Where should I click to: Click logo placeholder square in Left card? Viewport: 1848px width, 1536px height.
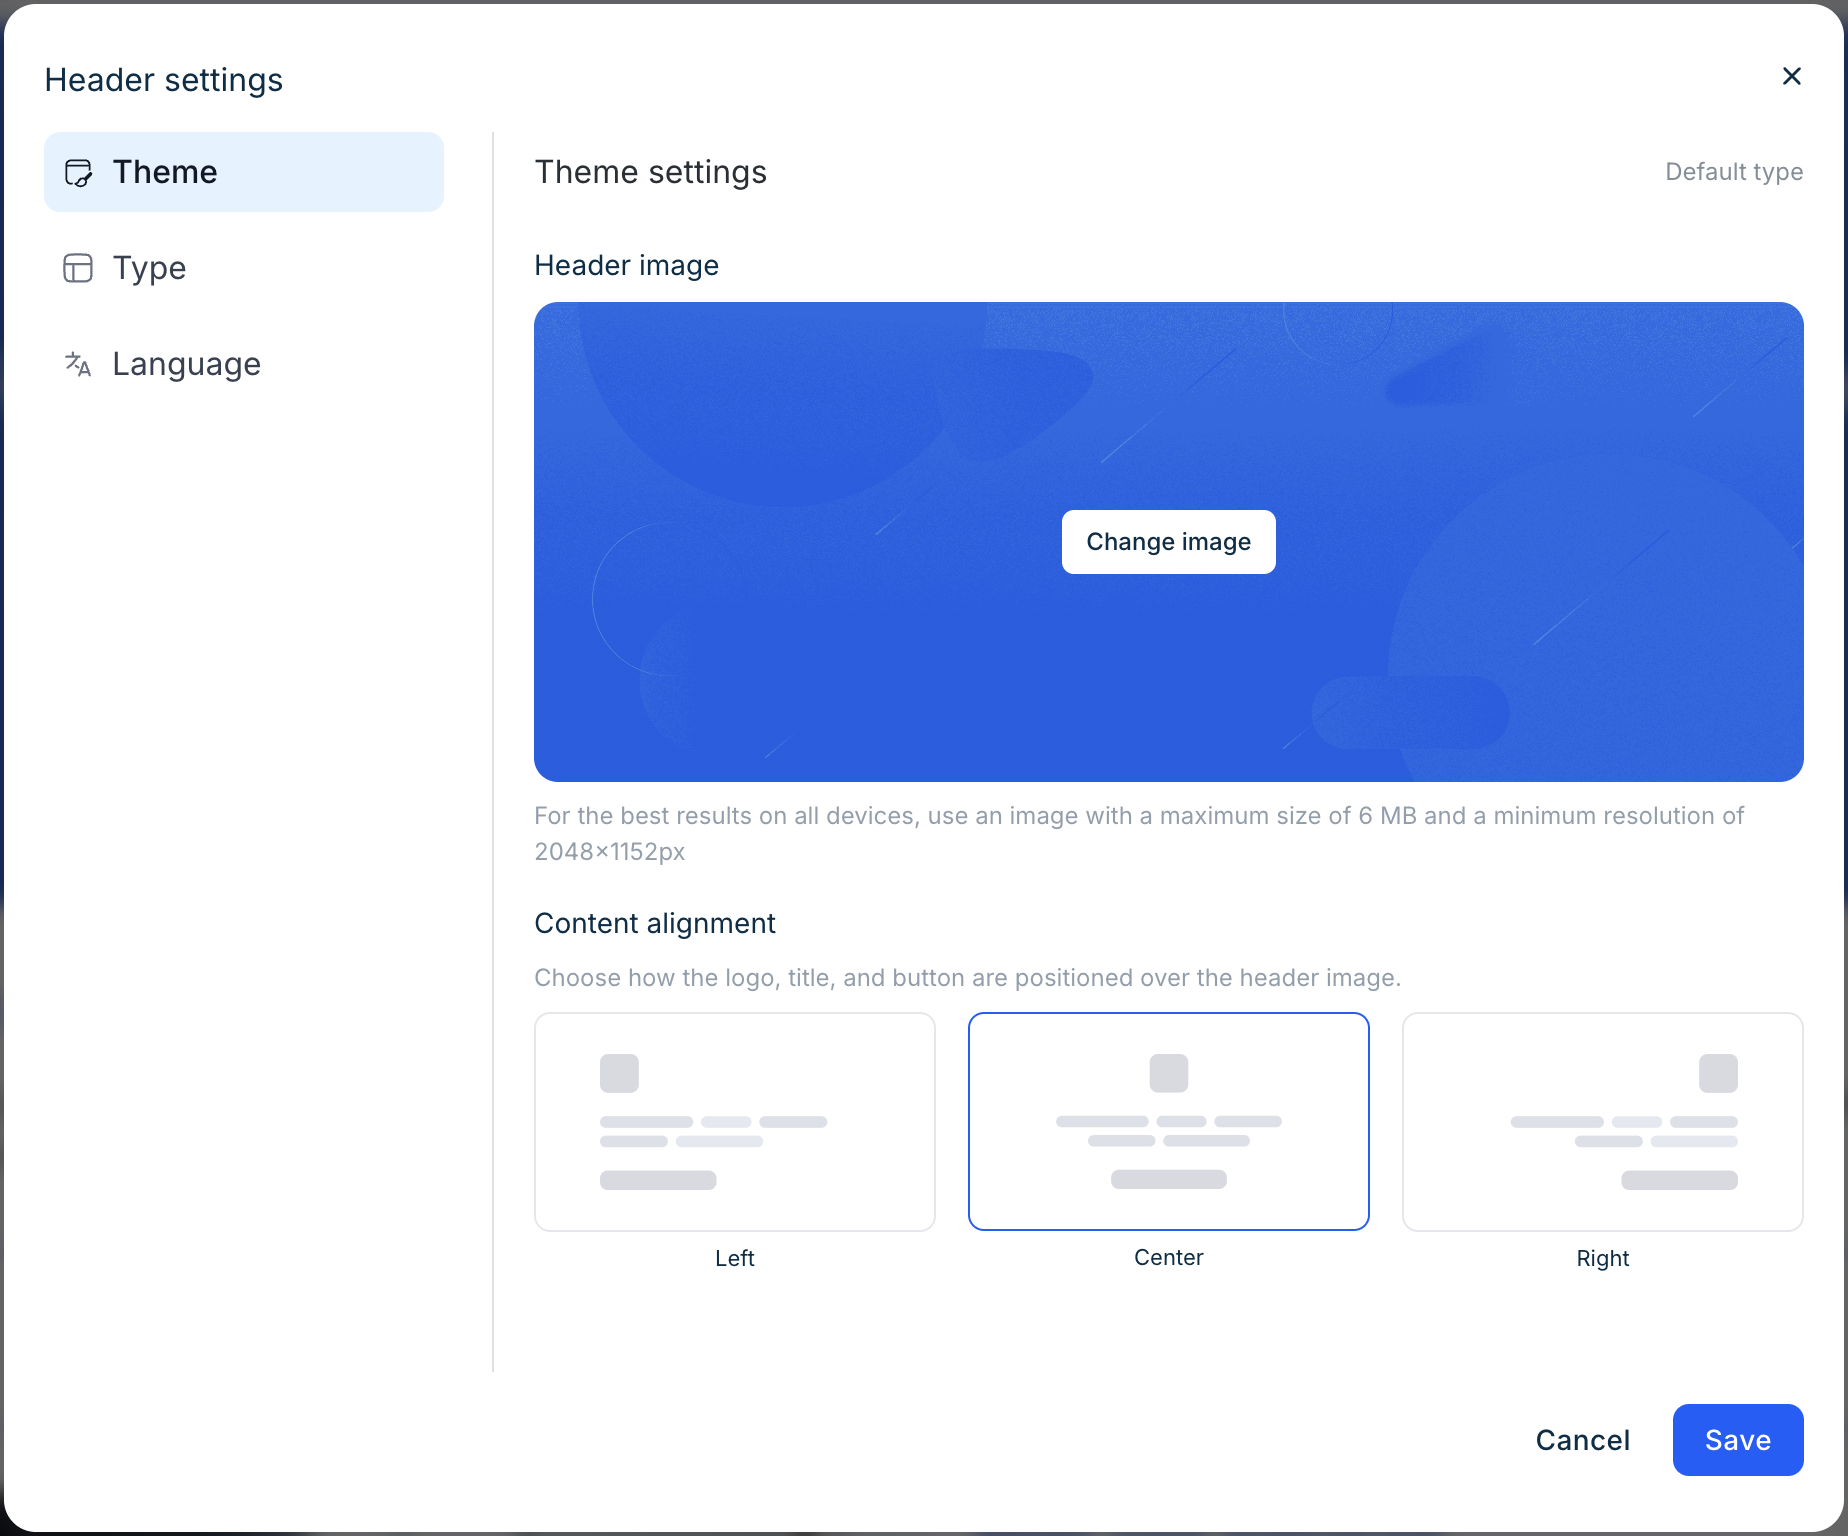pyautogui.click(x=619, y=1073)
